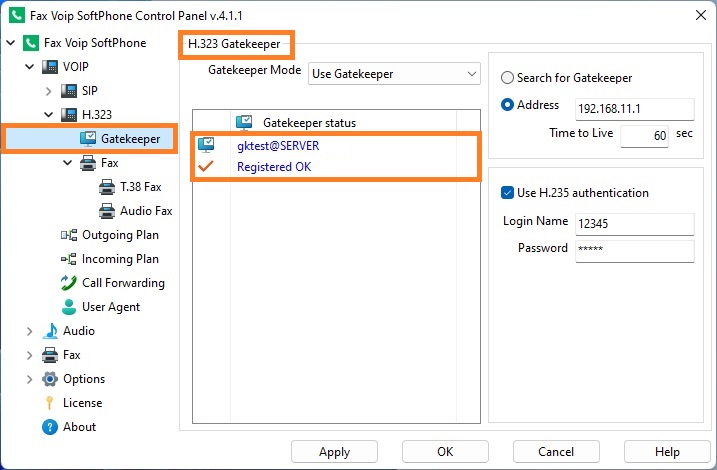Viewport: 717px width, 470px height.
Task: Select the Address radio button
Action: click(x=507, y=105)
